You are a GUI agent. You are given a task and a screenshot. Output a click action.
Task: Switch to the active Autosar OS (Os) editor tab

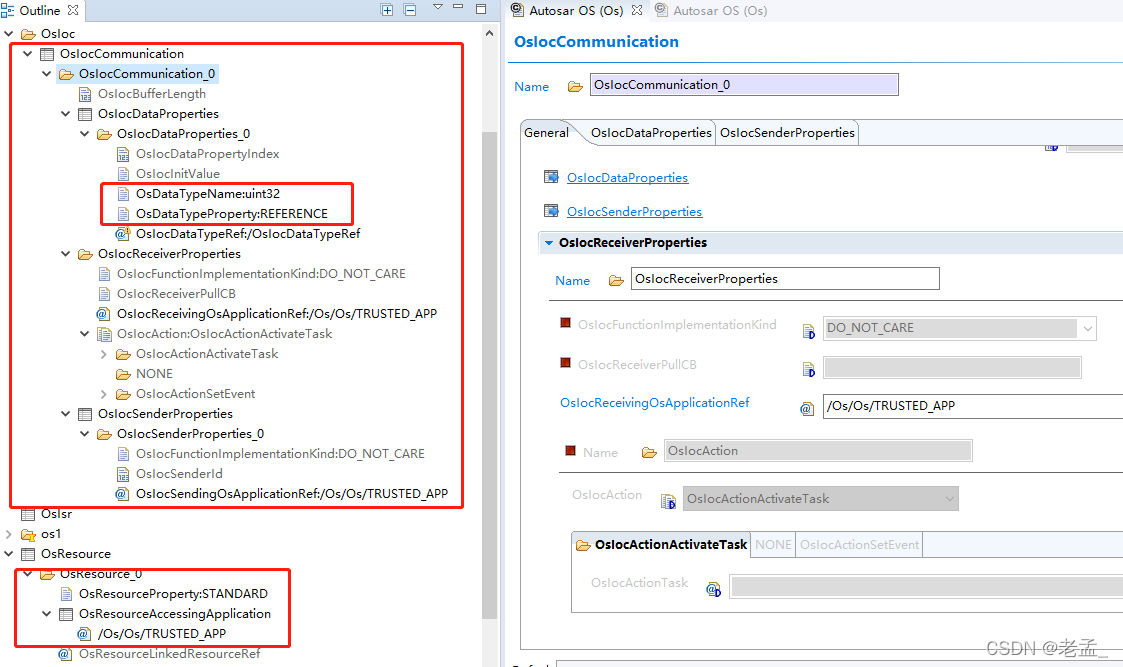point(576,11)
